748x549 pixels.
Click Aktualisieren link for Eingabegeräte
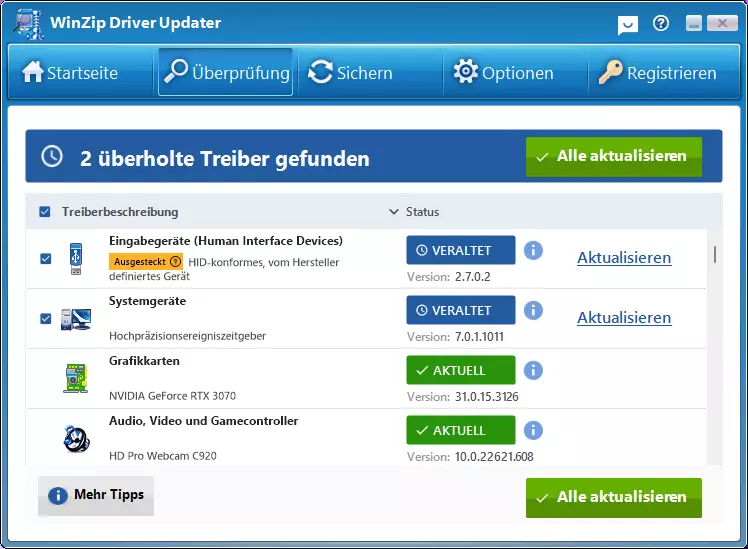(x=624, y=258)
